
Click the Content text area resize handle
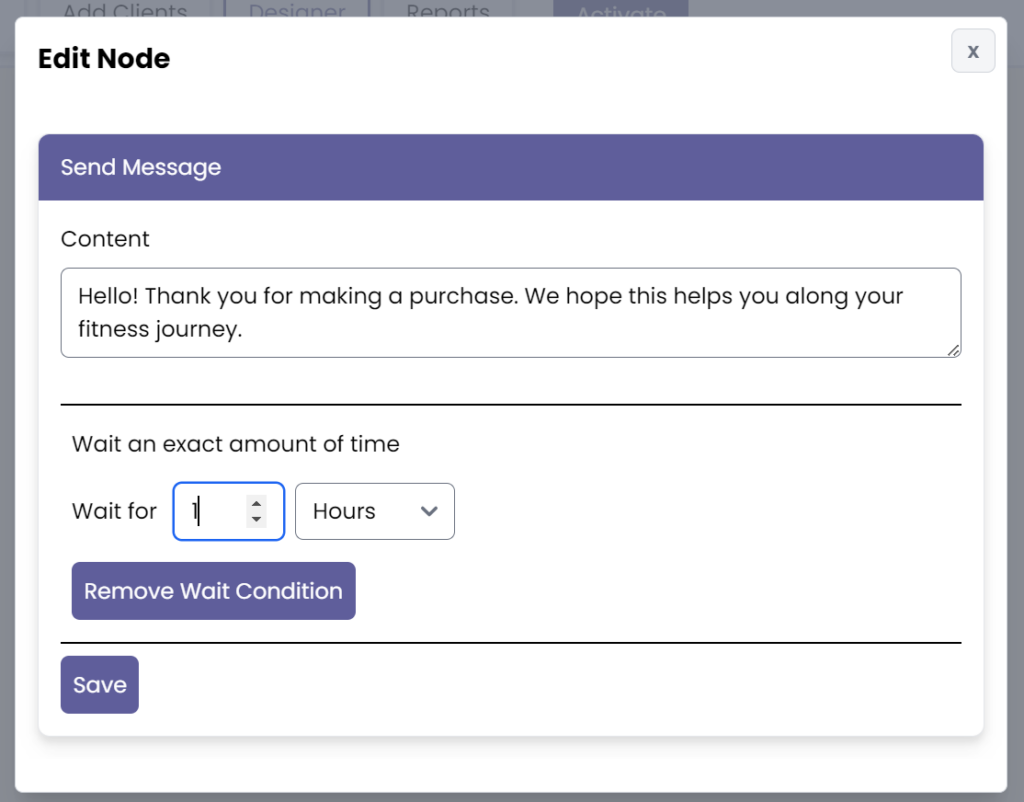953,350
